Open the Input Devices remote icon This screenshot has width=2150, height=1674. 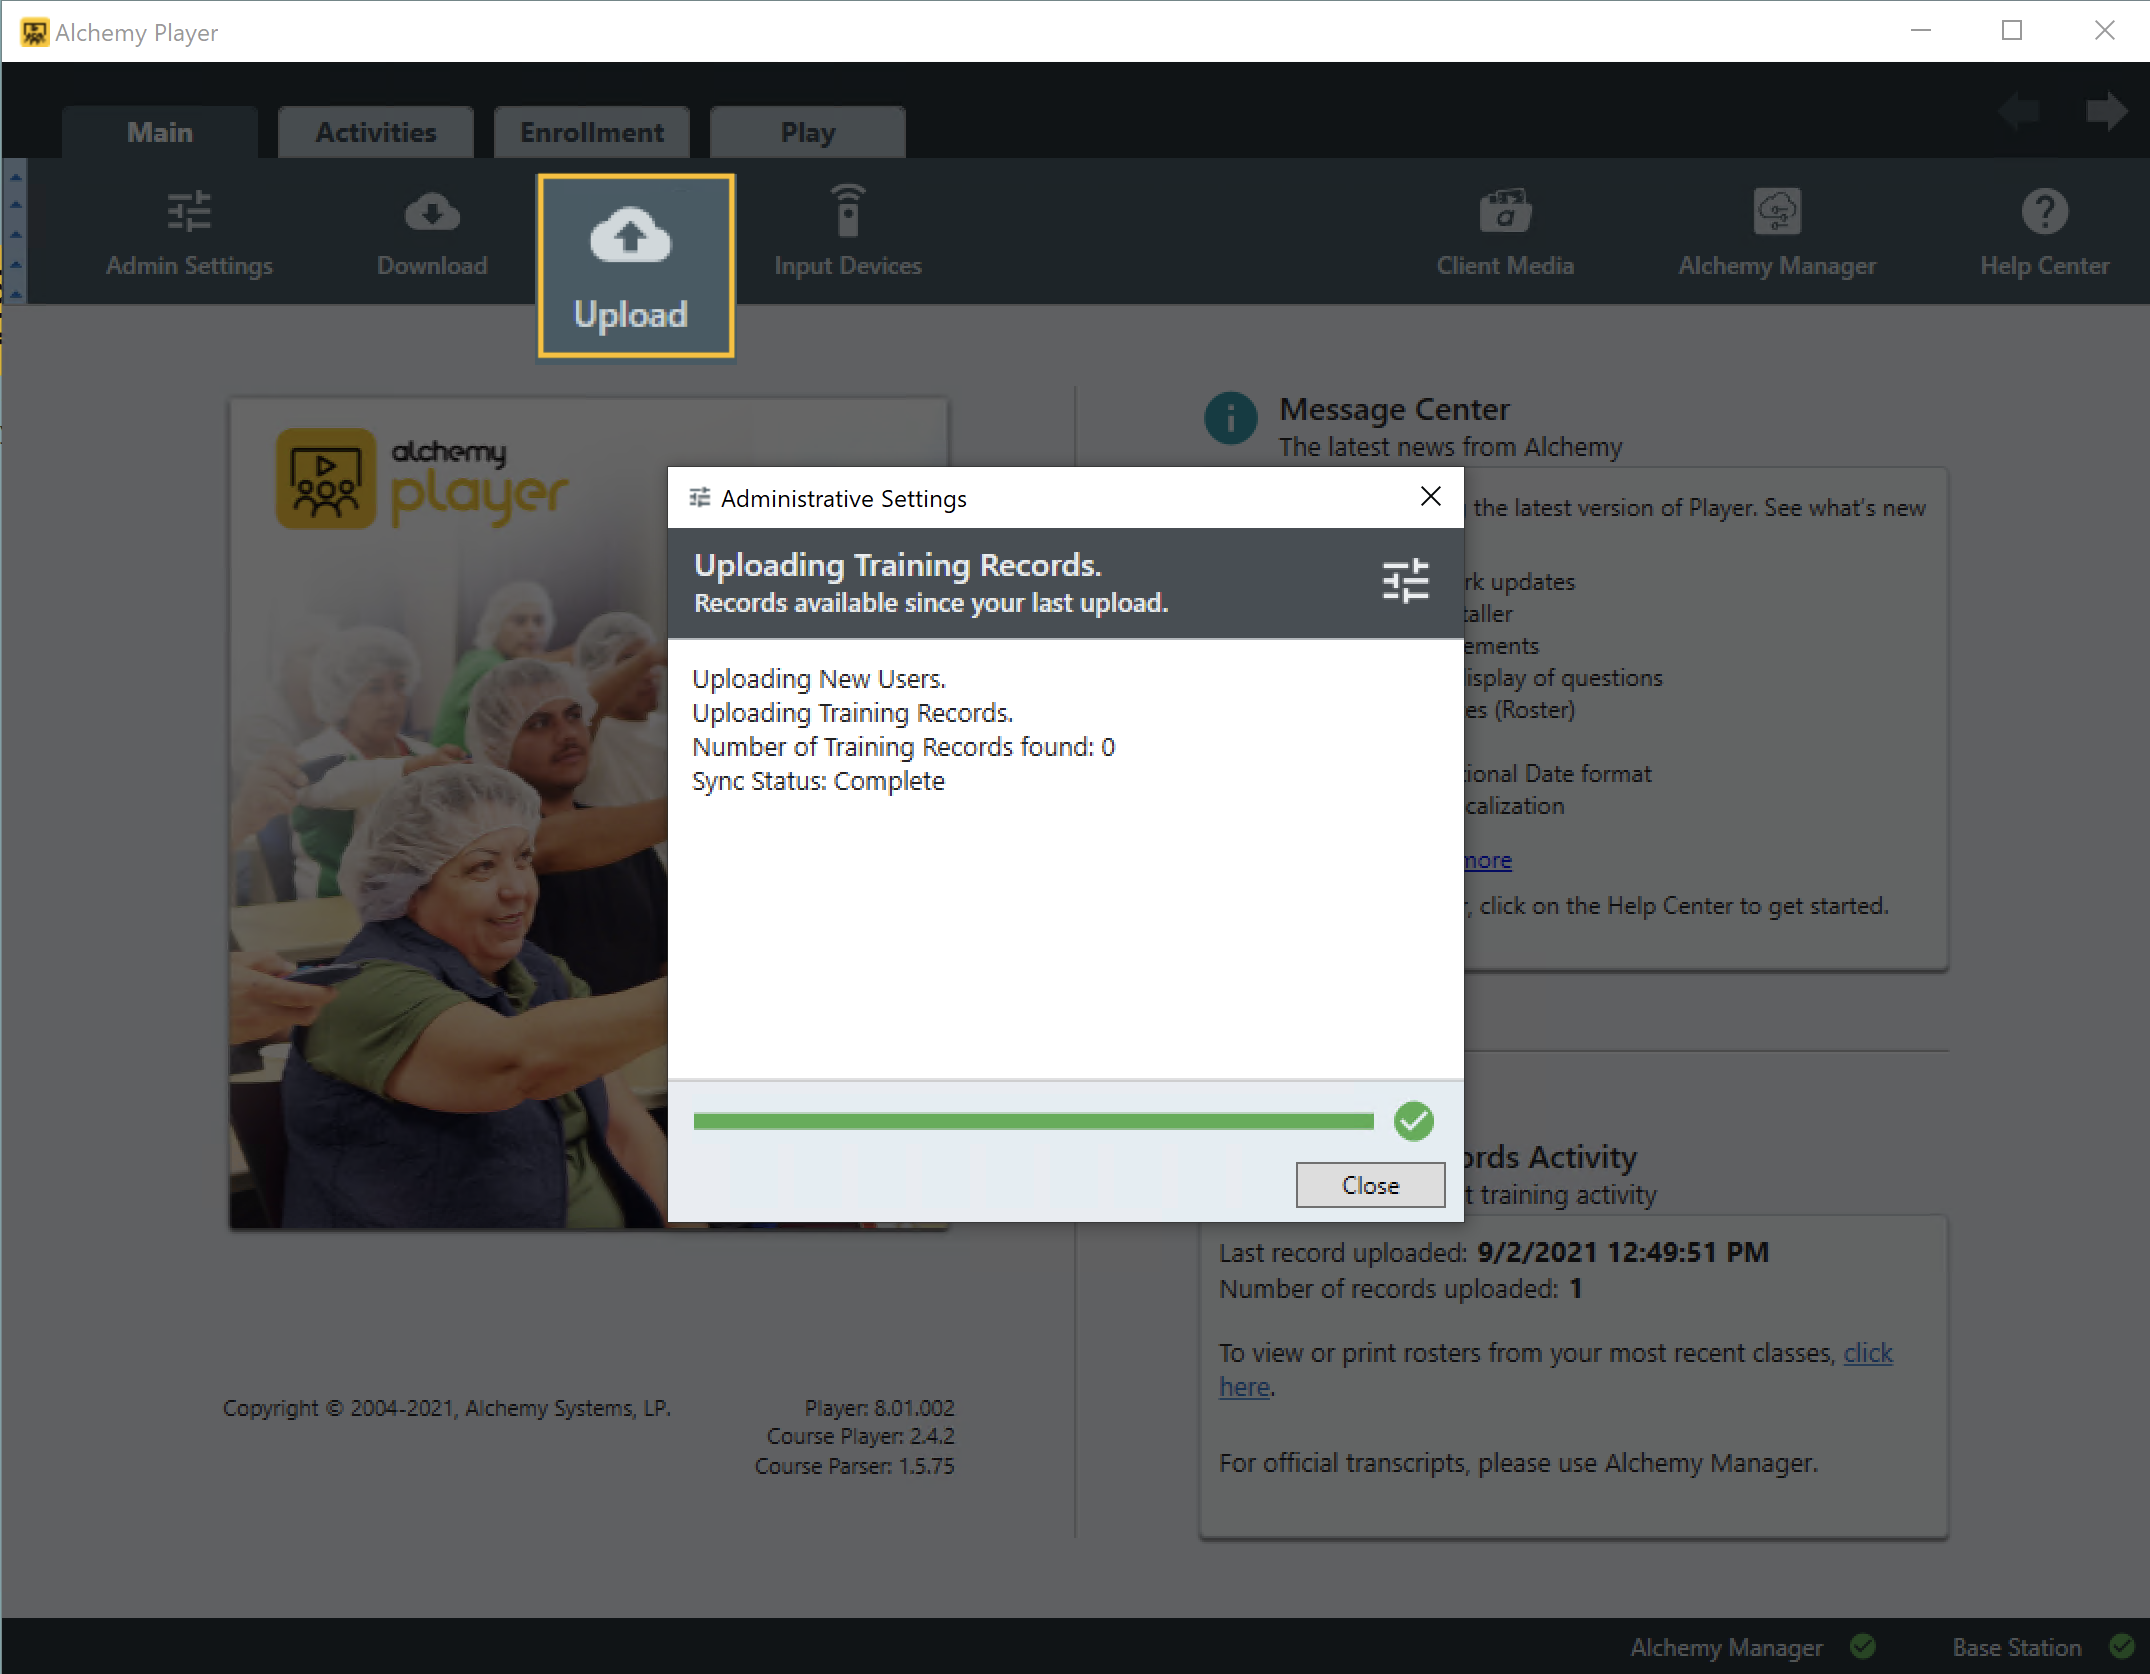(848, 210)
